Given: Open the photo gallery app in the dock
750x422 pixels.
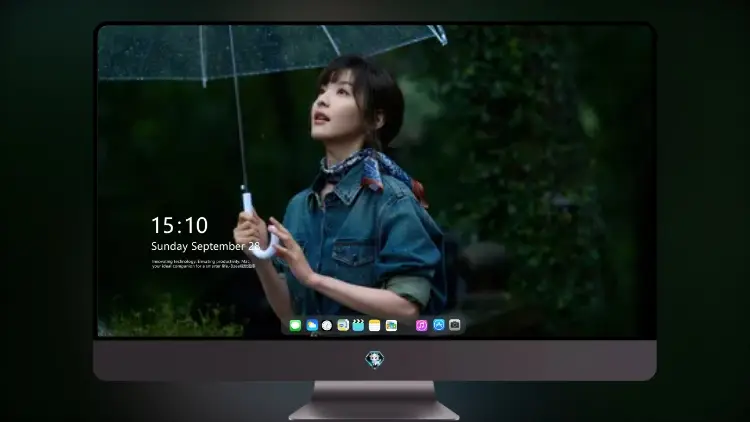Looking at the screenshot, I should tap(391, 326).
